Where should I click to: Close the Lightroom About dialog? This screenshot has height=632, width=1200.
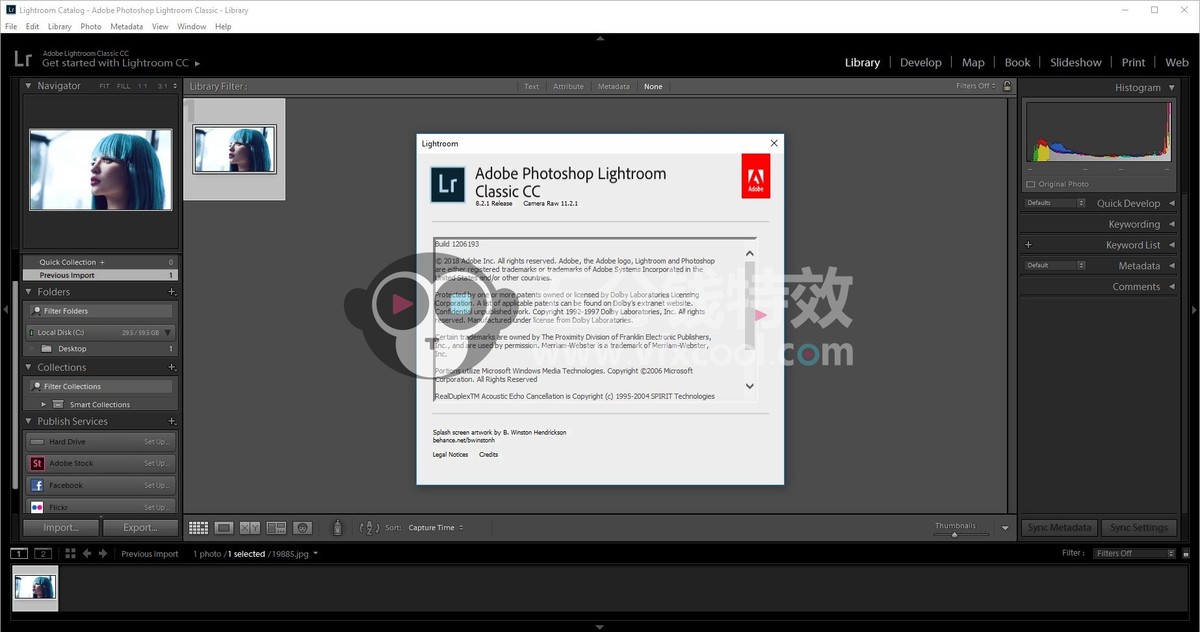[x=774, y=143]
